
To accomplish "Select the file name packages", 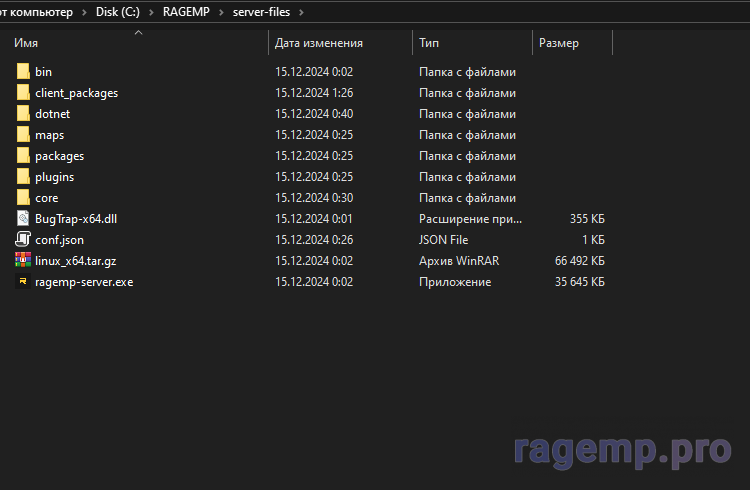I will (59, 156).
